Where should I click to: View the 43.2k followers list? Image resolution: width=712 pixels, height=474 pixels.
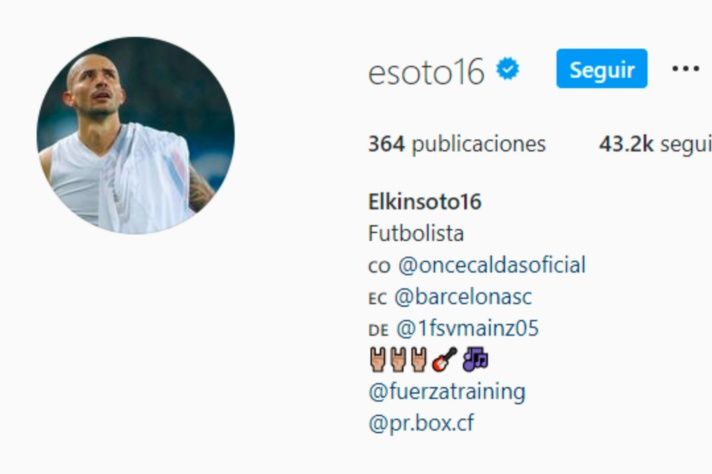click(x=655, y=144)
